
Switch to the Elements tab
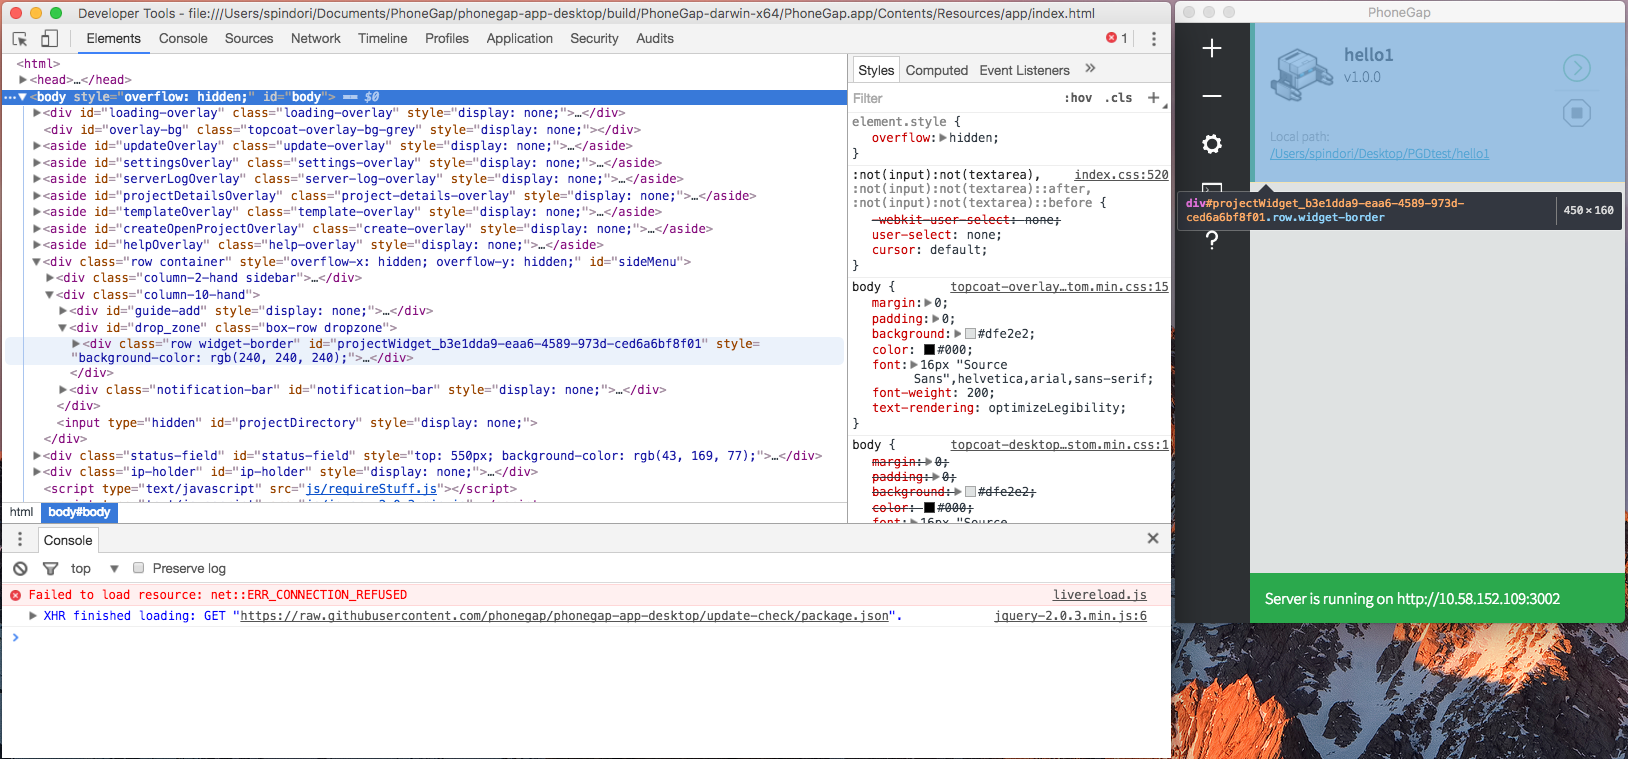click(113, 38)
